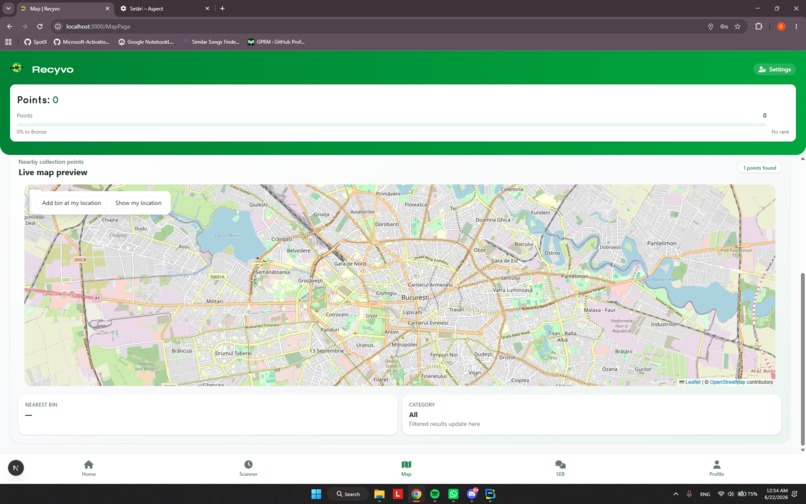Click the Drumul Taberei label on the map

tap(233, 353)
